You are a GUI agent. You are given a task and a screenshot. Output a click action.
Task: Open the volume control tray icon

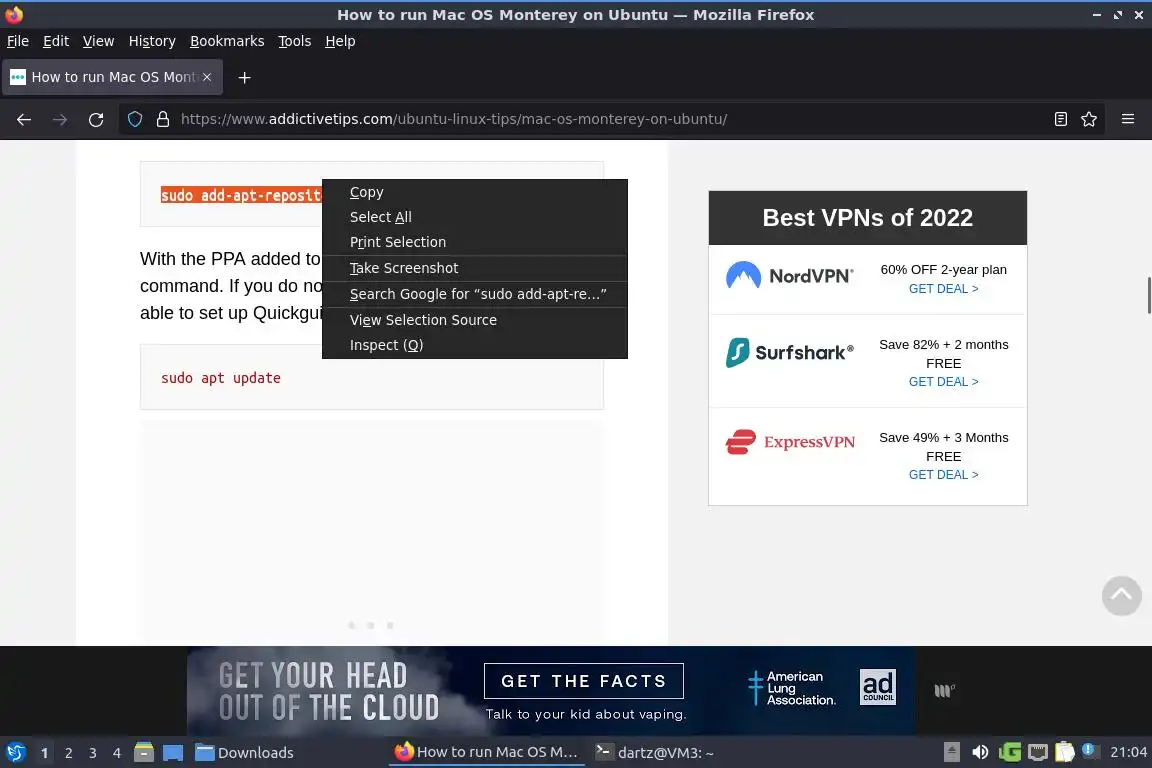[980, 753]
